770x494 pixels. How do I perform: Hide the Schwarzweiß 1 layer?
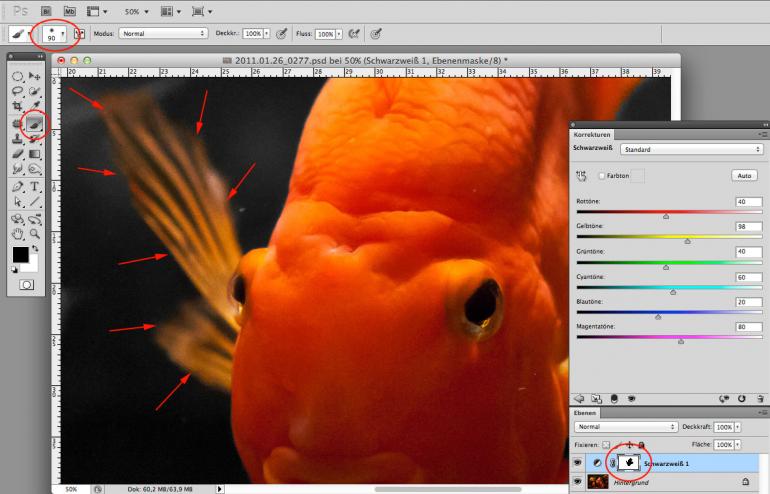pos(578,463)
